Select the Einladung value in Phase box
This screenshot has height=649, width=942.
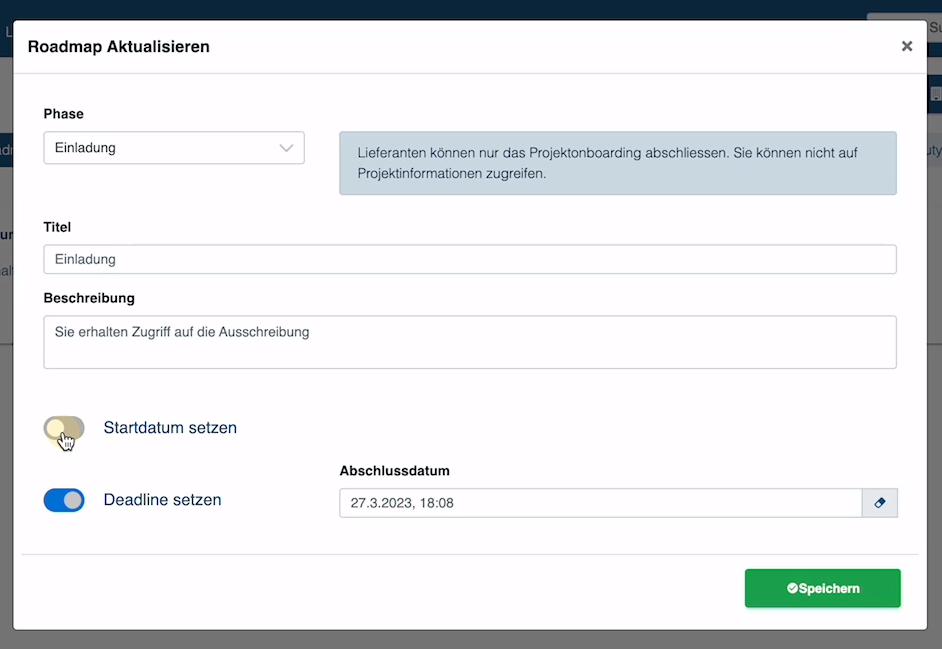[x=86, y=148]
